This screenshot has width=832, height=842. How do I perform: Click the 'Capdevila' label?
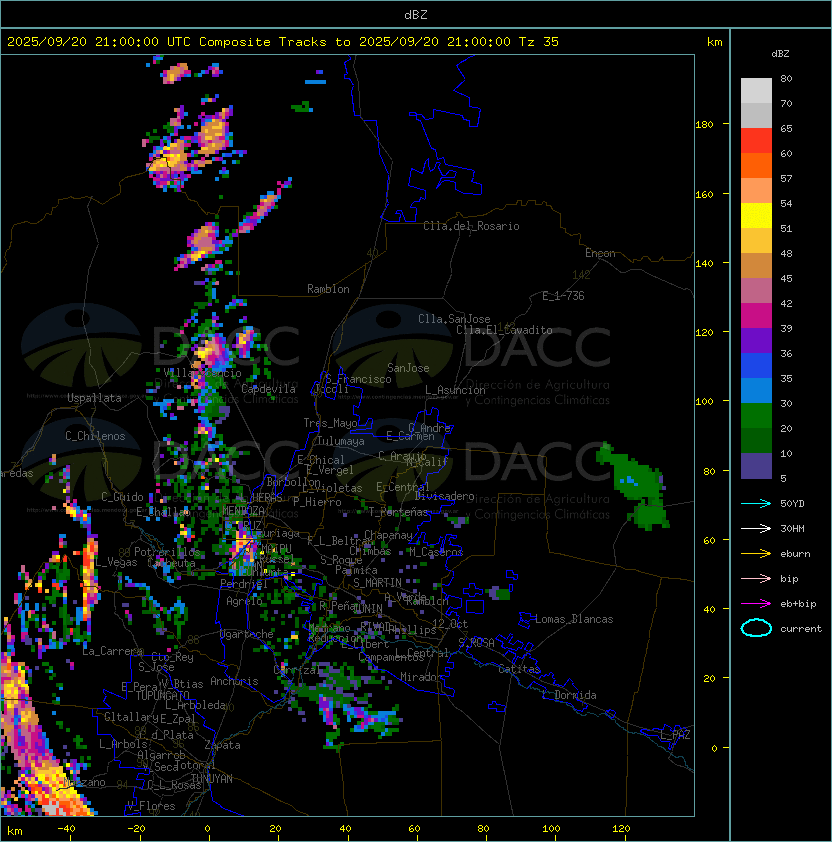(268, 389)
